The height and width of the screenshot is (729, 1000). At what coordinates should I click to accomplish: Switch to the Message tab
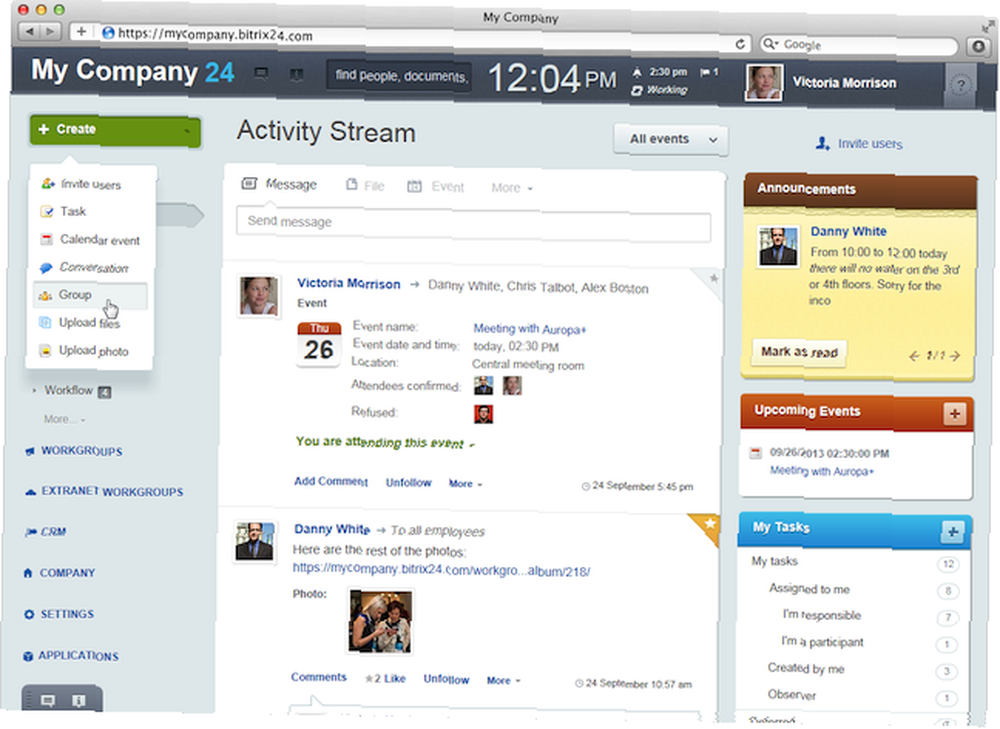click(279, 184)
